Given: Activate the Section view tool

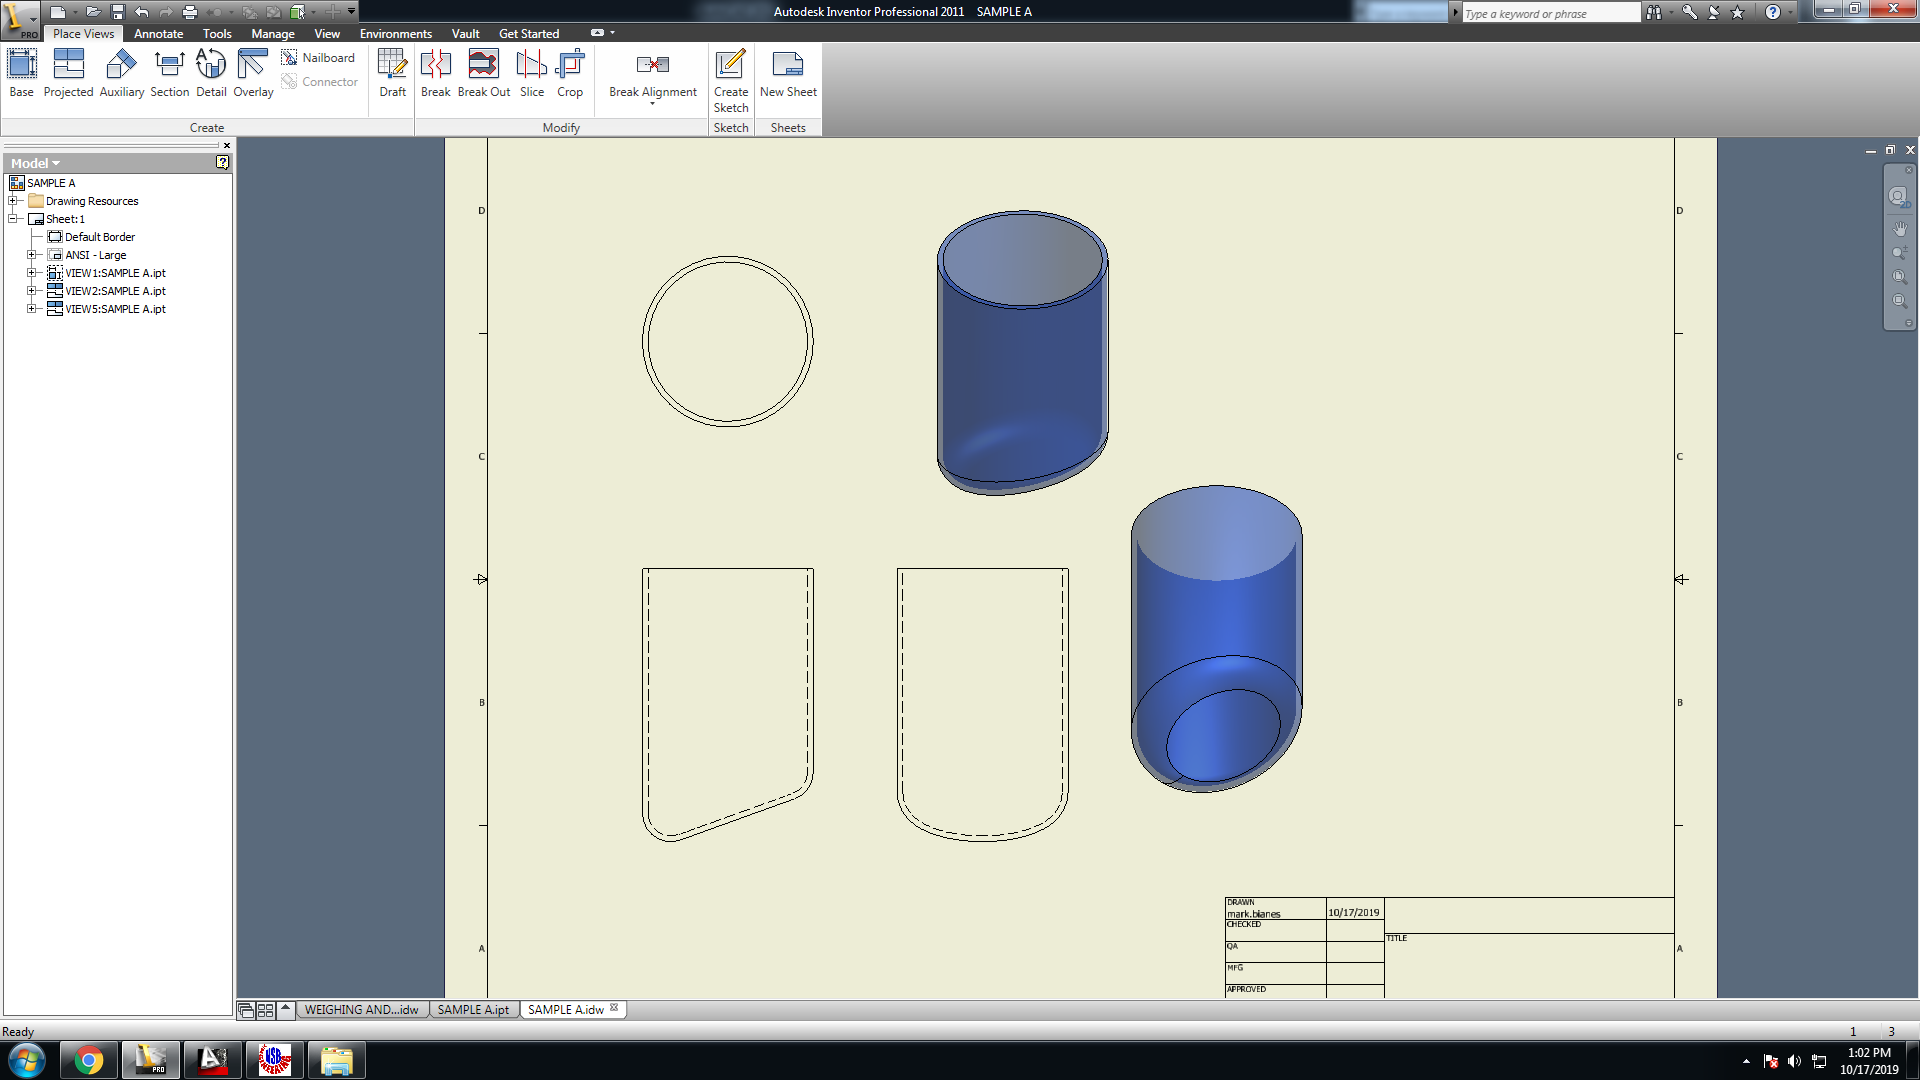Looking at the screenshot, I should click(169, 73).
